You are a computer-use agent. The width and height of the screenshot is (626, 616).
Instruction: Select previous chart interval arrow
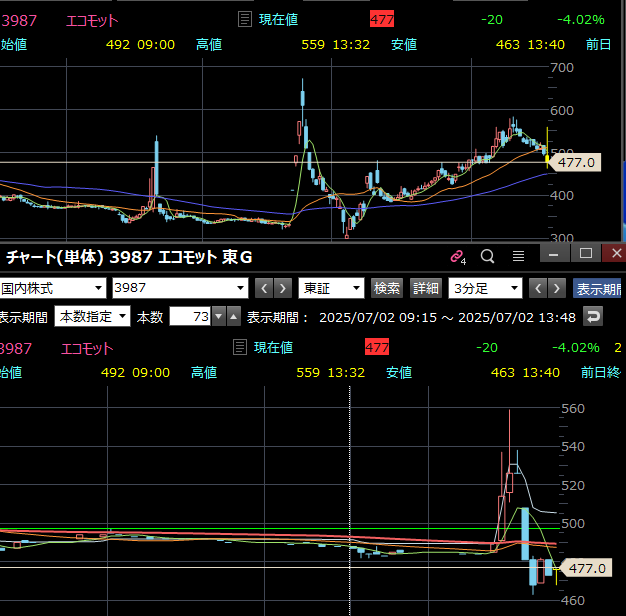pos(538,288)
